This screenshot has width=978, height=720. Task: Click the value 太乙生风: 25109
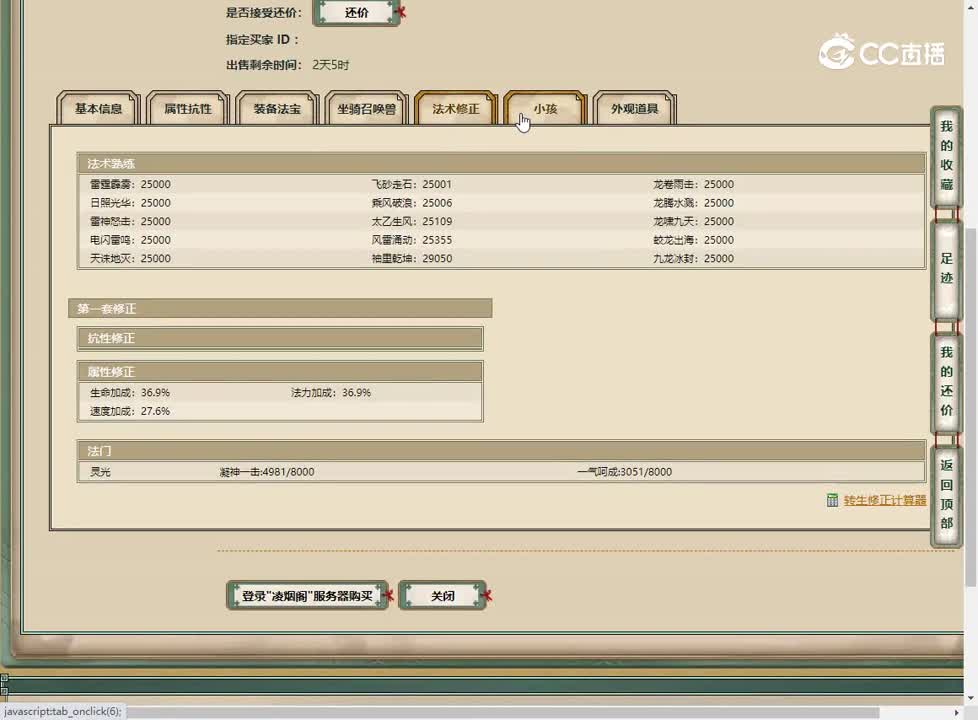[x=412, y=221]
